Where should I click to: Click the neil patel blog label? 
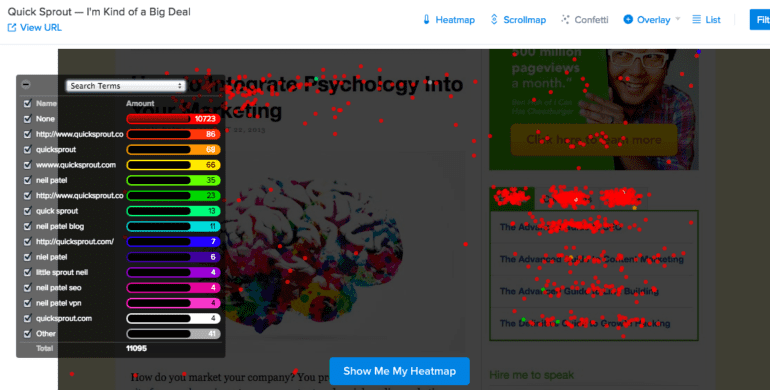point(60,226)
